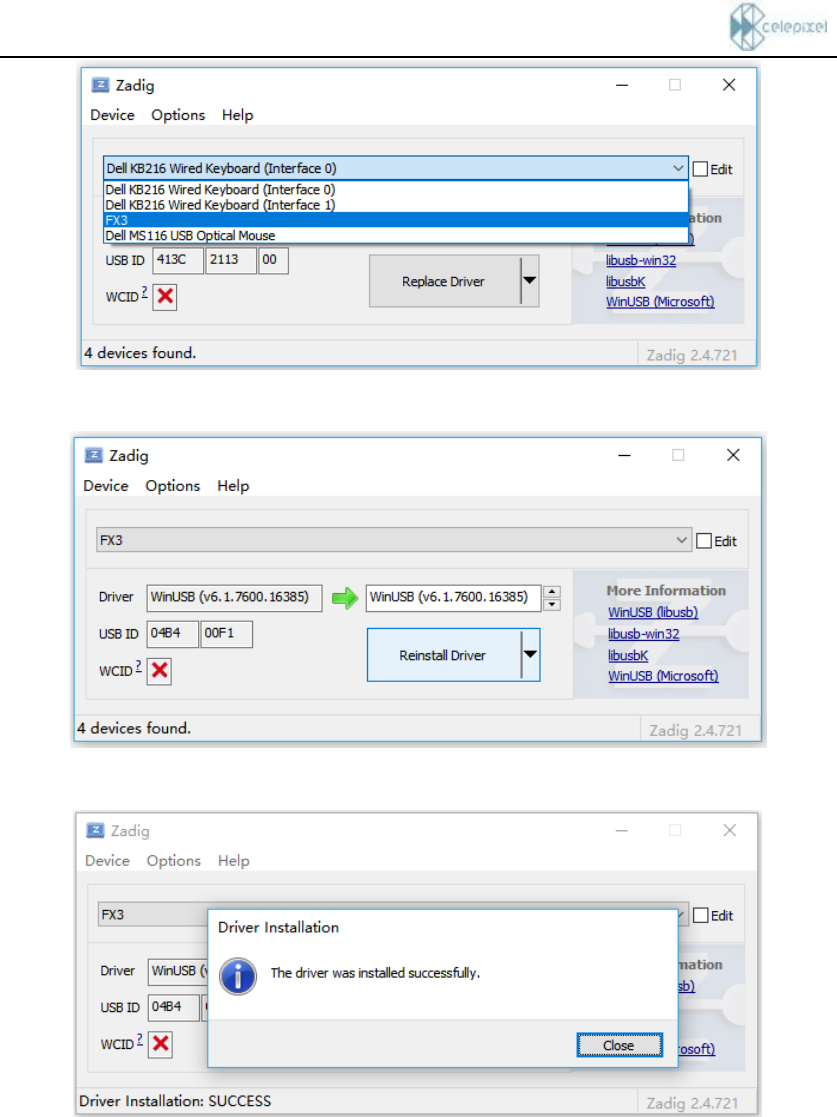Click USB ID field showing 2113

tap(231, 260)
